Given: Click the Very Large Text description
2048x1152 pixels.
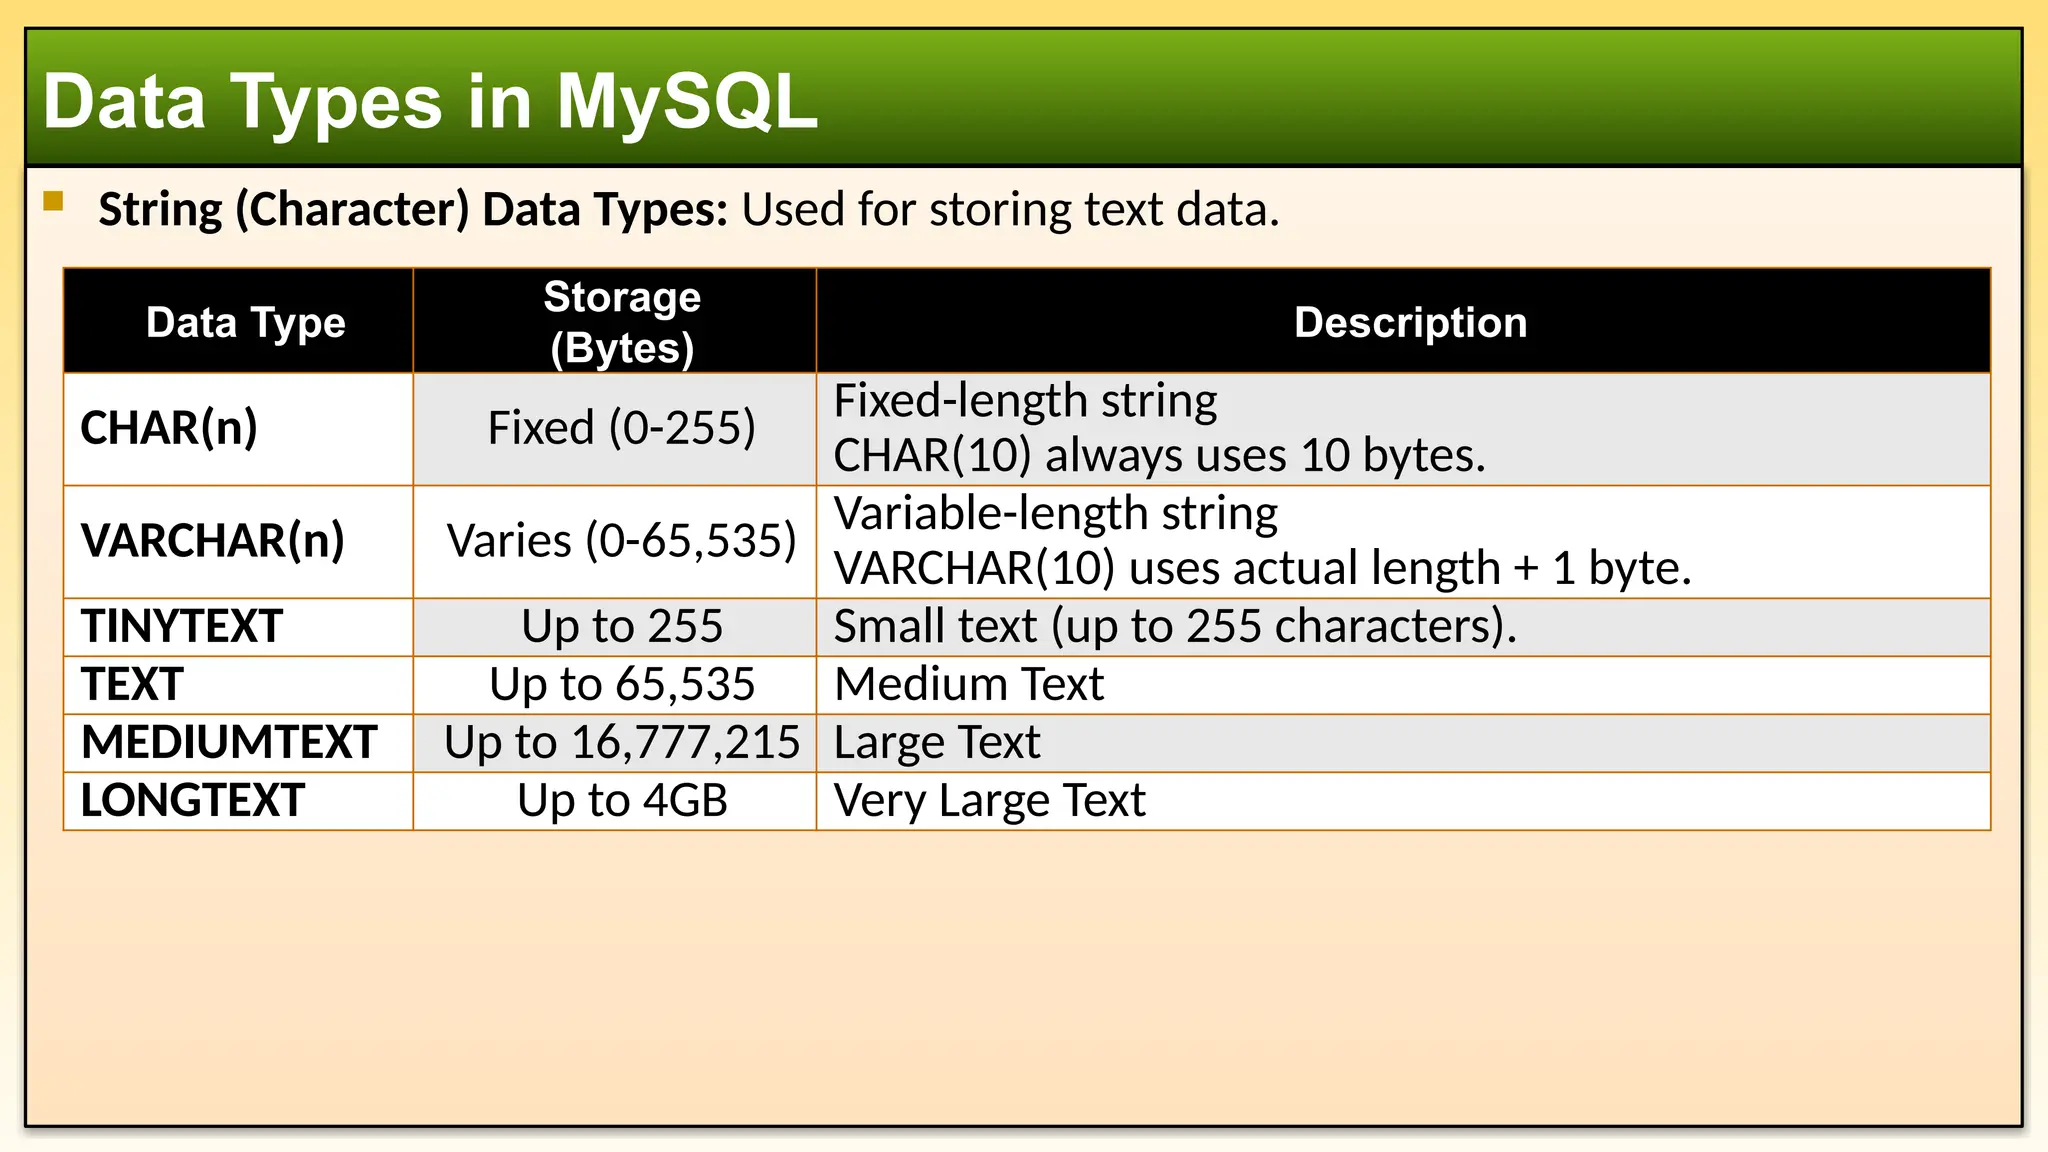Looking at the screenshot, I should click(x=989, y=801).
